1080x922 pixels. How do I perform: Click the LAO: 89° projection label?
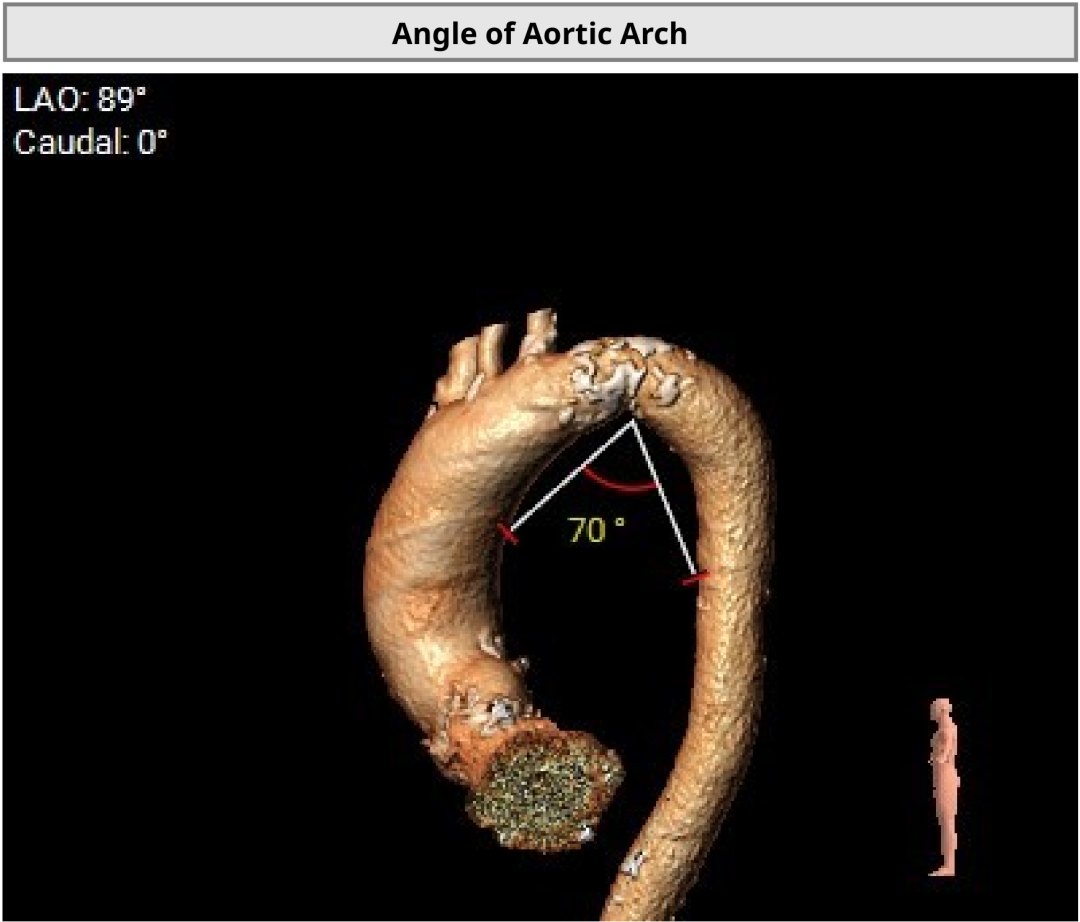80,100
